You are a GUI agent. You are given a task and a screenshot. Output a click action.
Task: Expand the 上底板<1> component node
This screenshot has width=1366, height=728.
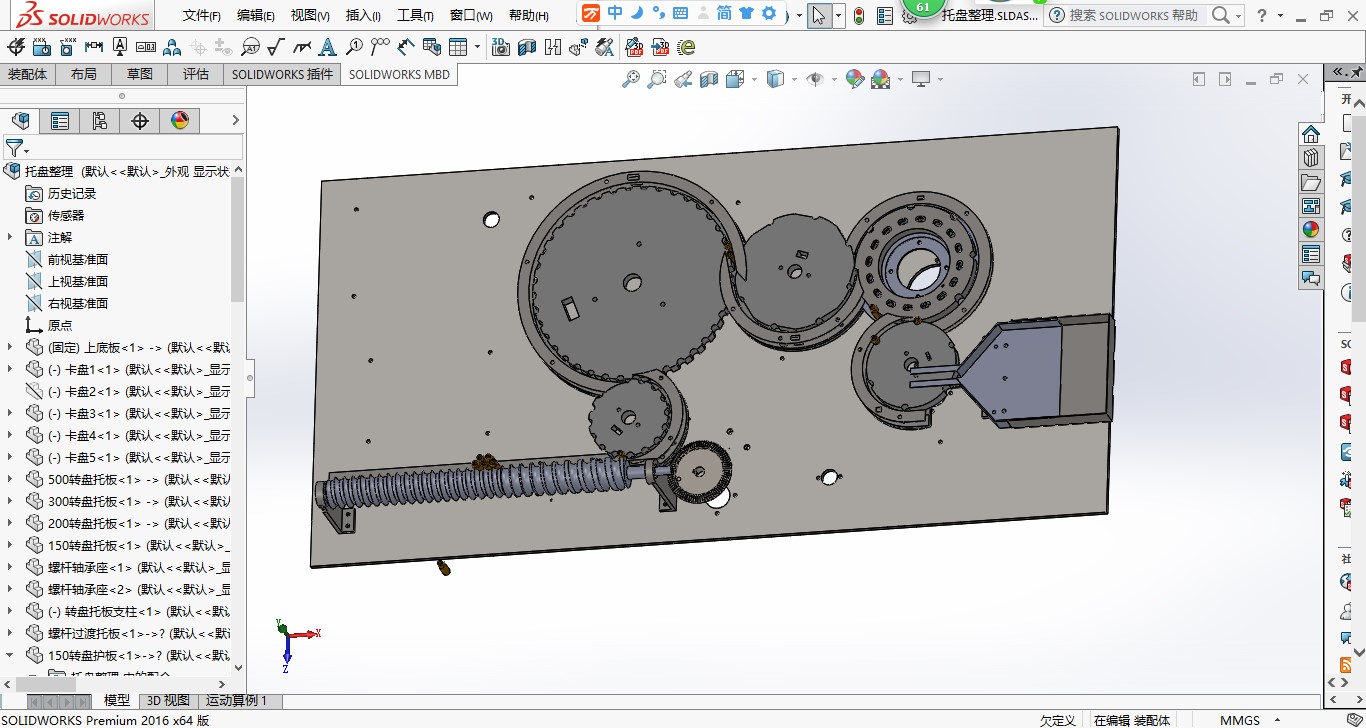pyautogui.click(x=10, y=347)
